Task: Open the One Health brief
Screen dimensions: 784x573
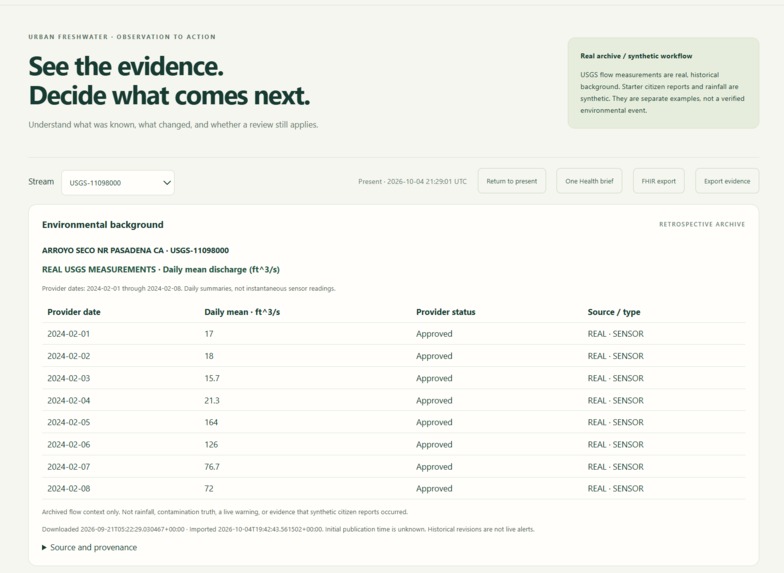Action: click(x=589, y=181)
